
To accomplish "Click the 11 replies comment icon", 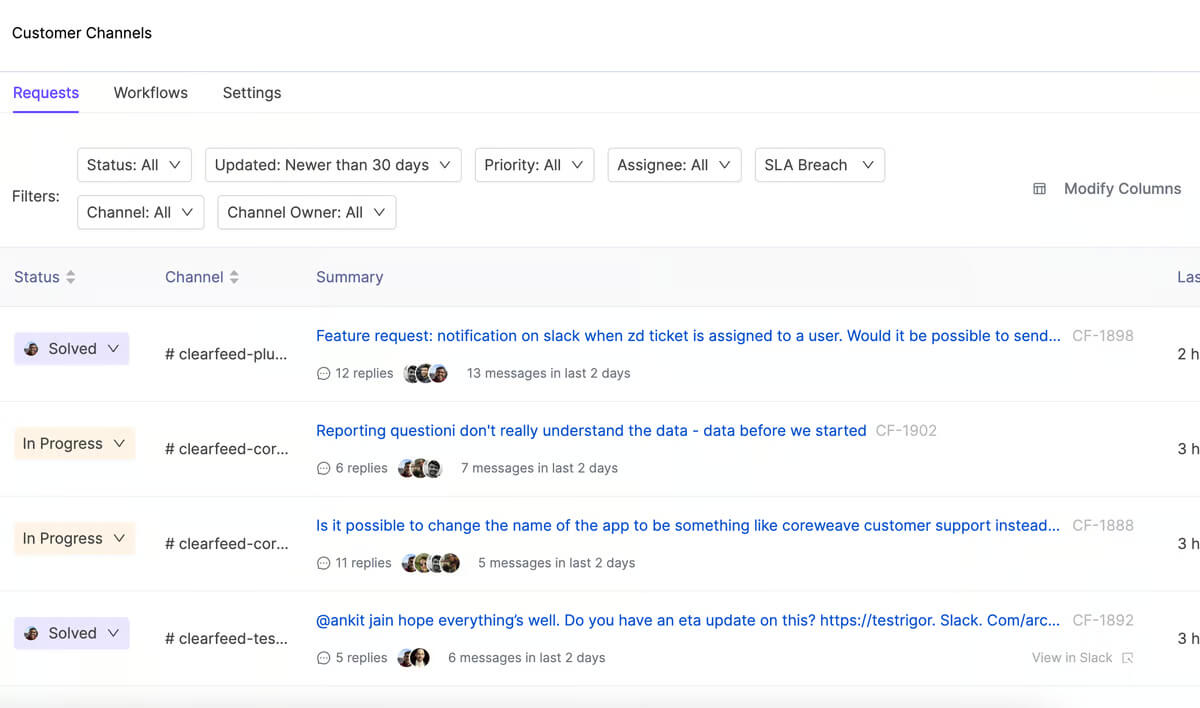I will [x=323, y=563].
